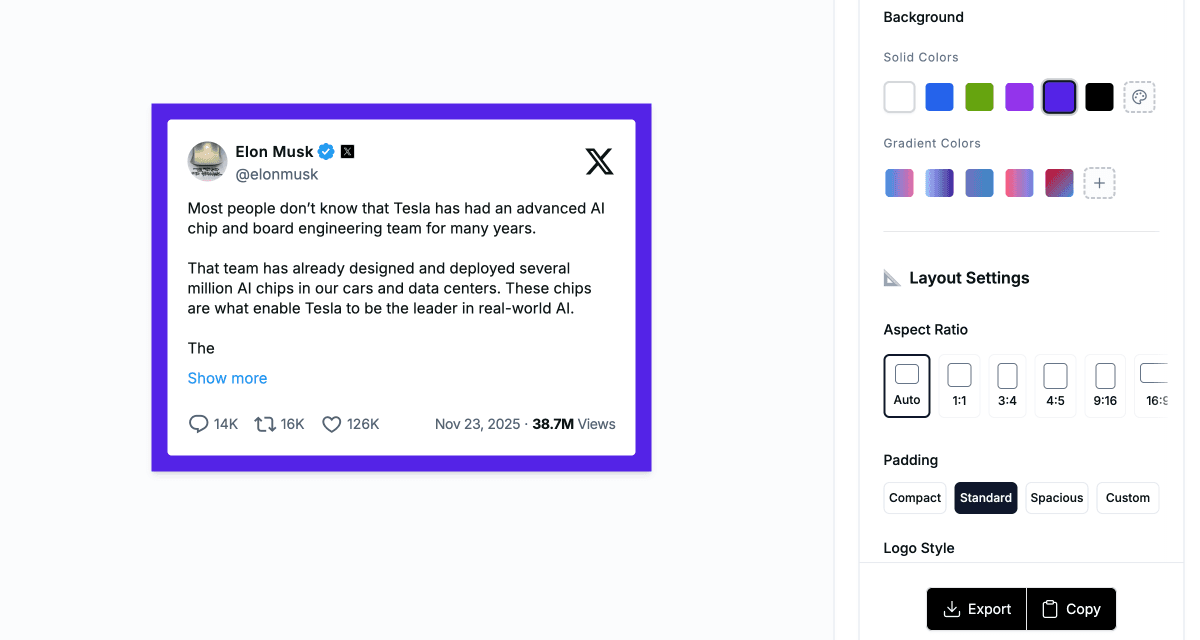Switch padding to Custom
The image size is (1200, 640).
tap(1127, 497)
